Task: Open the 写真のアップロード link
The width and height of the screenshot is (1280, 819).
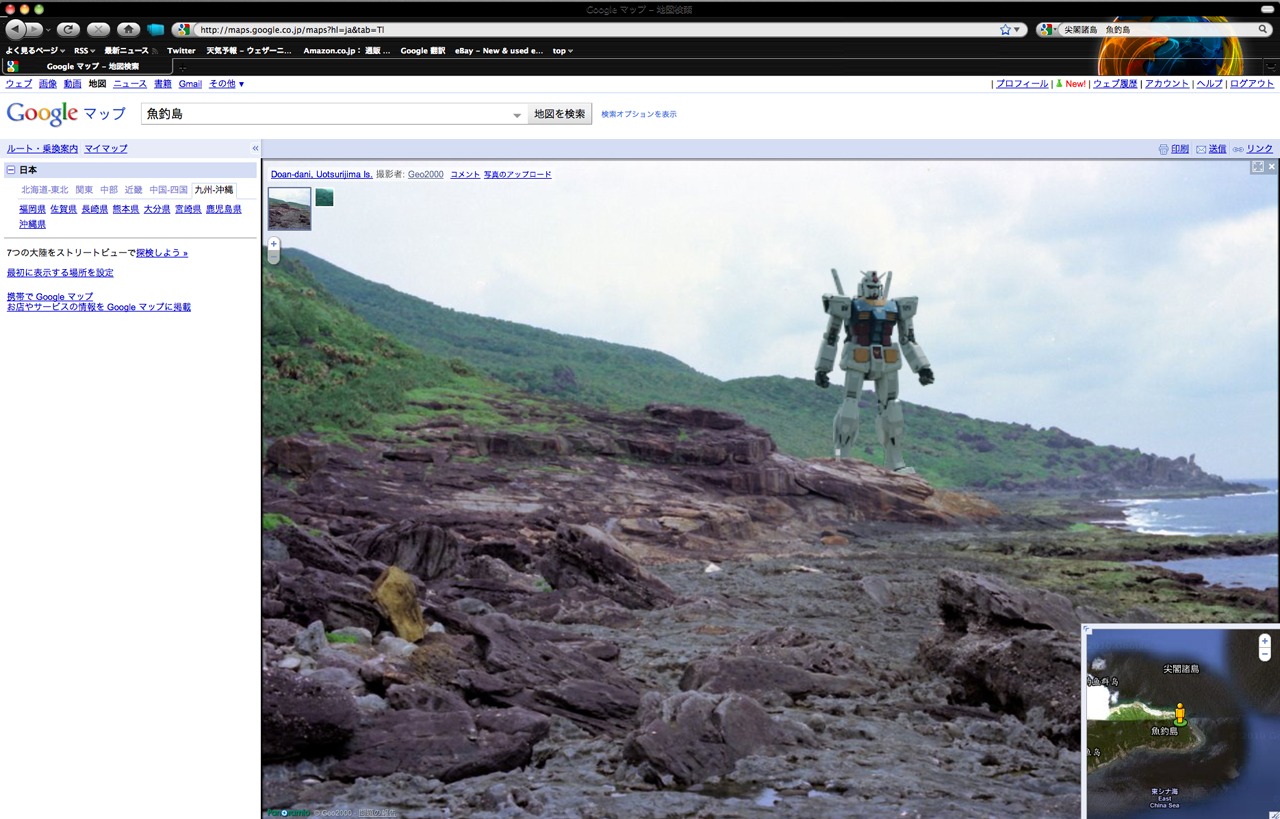Action: pyautogui.click(x=518, y=175)
